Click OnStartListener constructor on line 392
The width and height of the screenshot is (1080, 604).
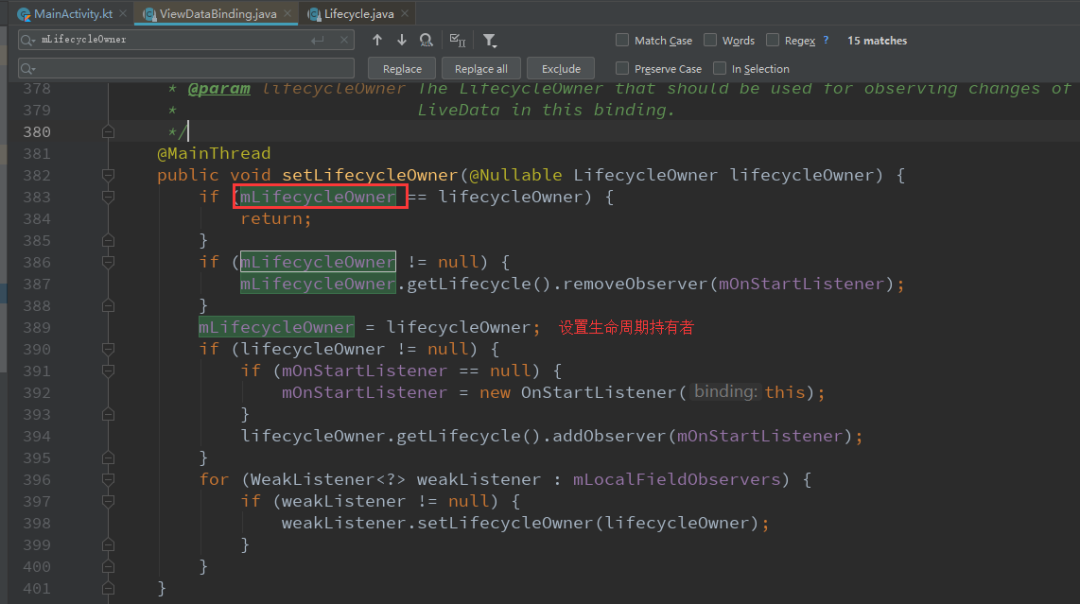(599, 393)
